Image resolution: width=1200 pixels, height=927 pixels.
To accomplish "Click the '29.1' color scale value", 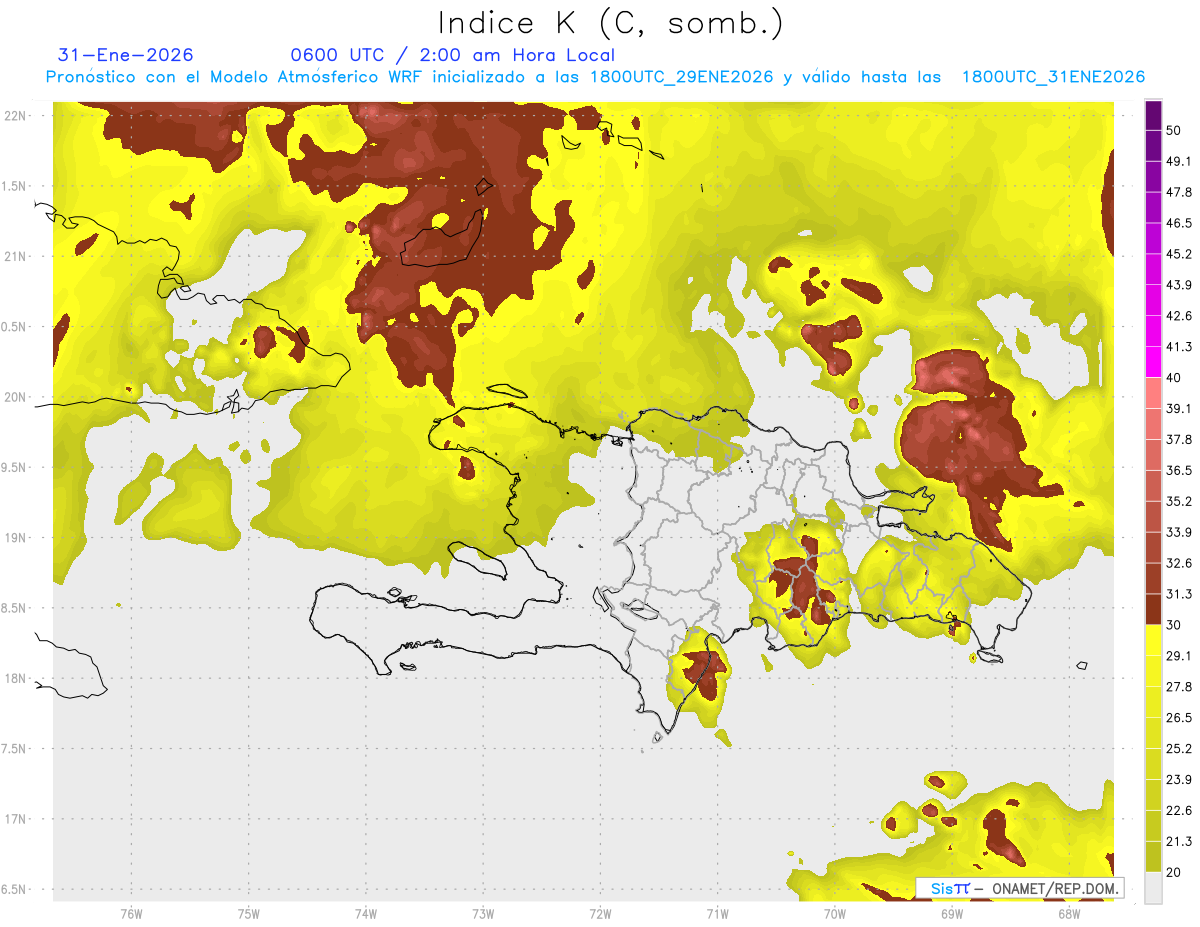I will coord(1179,656).
